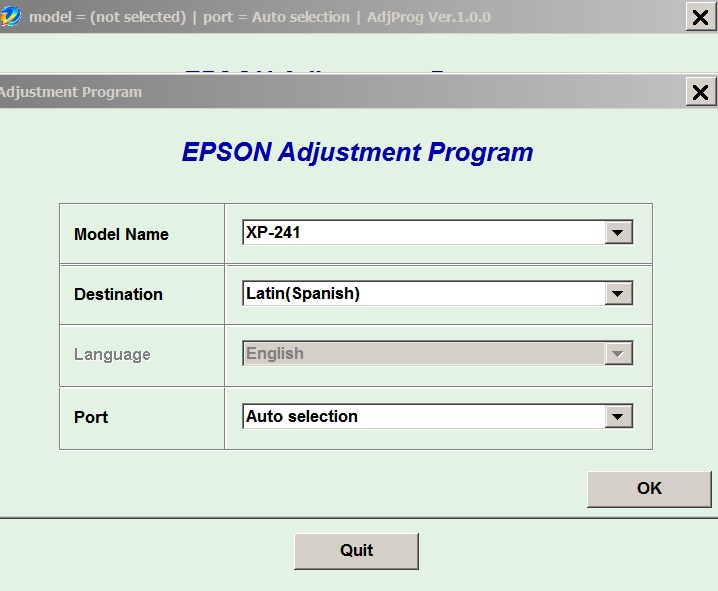Click the AdjProg application icon in title bar
This screenshot has height=591, width=718.
(x=12, y=17)
